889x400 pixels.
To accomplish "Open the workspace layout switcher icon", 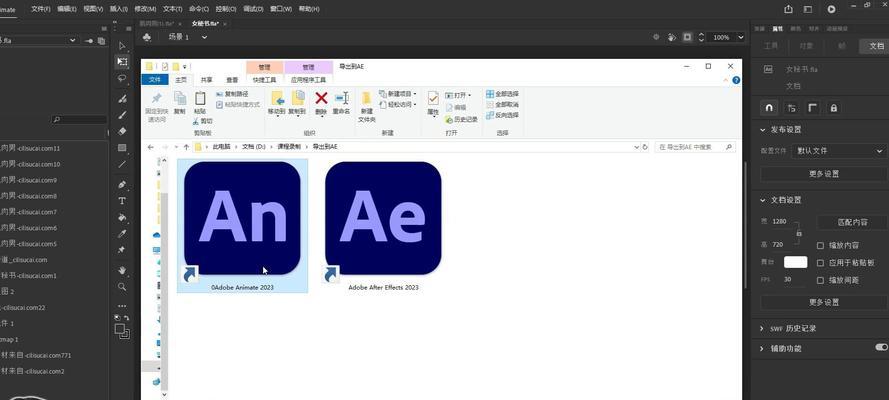I will 808,9.
